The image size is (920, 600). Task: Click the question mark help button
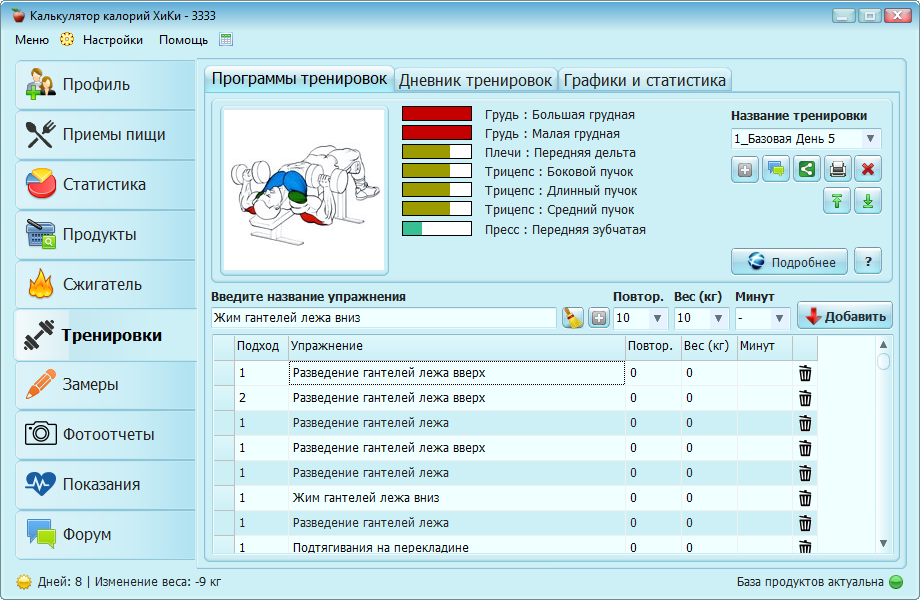click(867, 262)
